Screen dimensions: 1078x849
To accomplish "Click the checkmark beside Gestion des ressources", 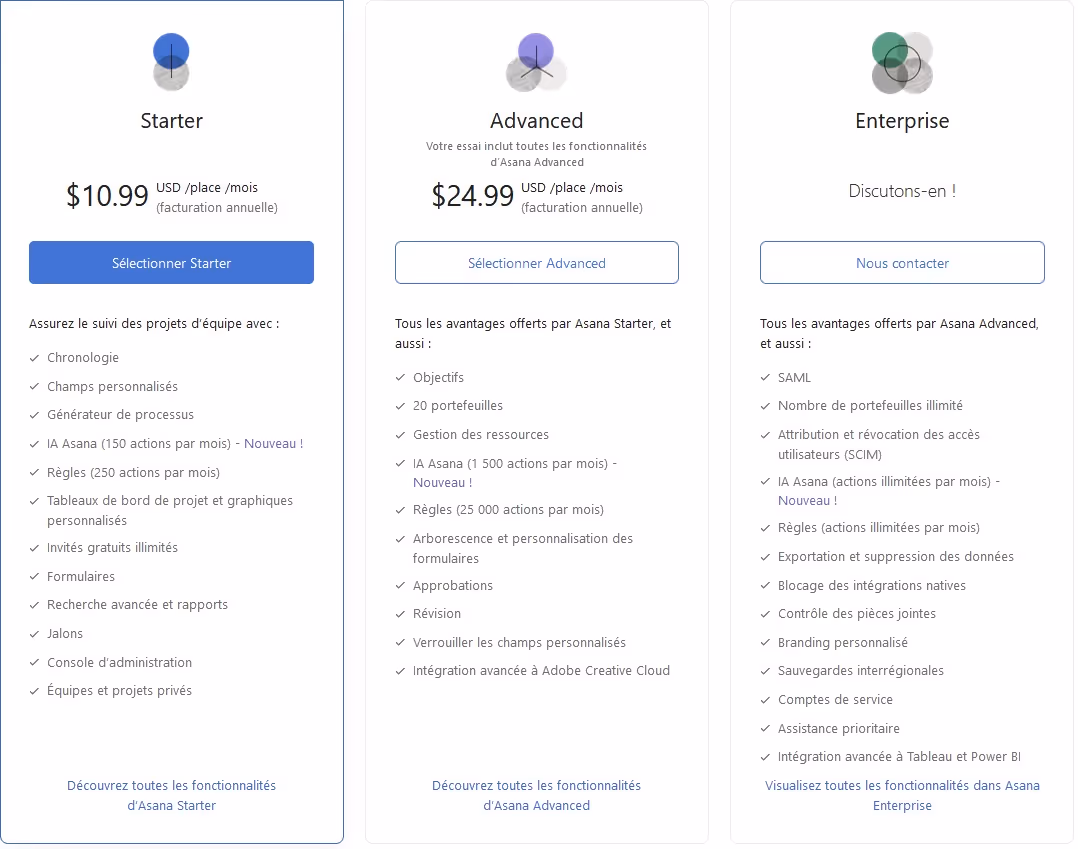I will (401, 435).
